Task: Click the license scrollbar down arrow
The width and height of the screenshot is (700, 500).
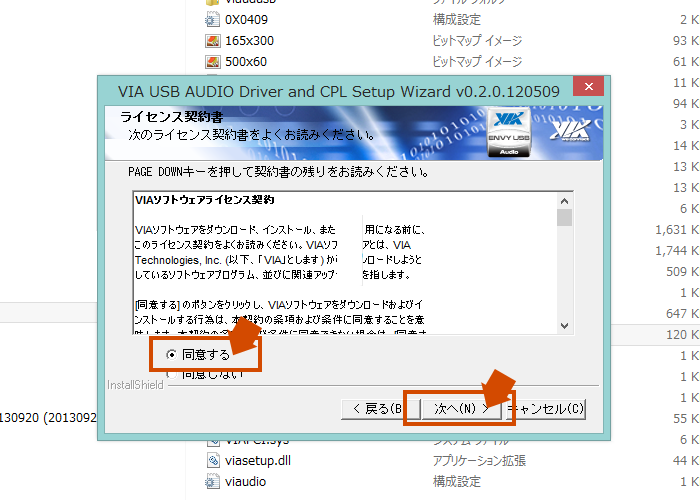Action: (564, 326)
